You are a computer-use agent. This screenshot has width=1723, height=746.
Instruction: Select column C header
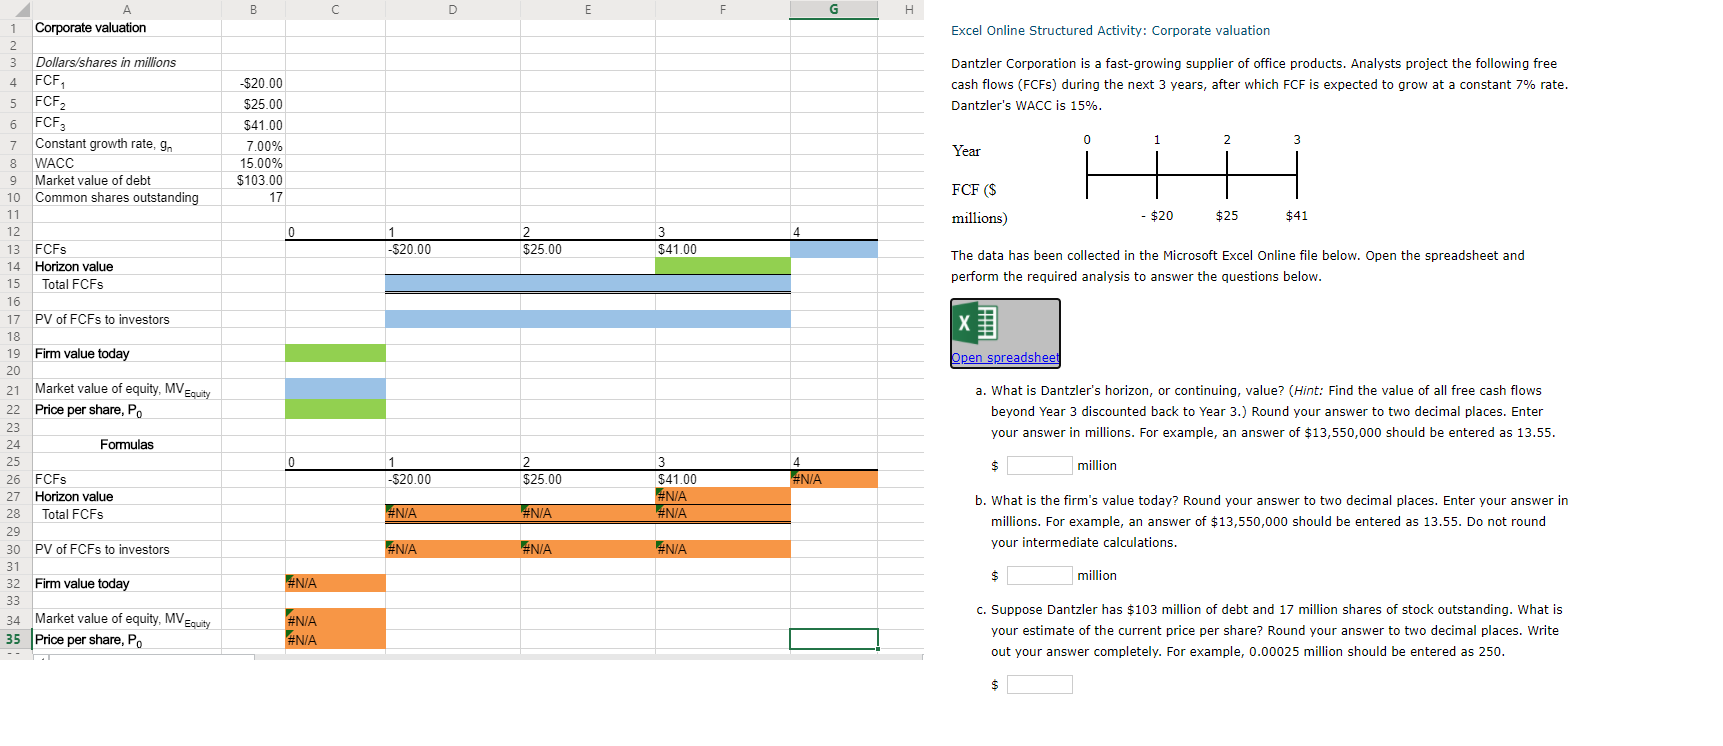click(335, 9)
